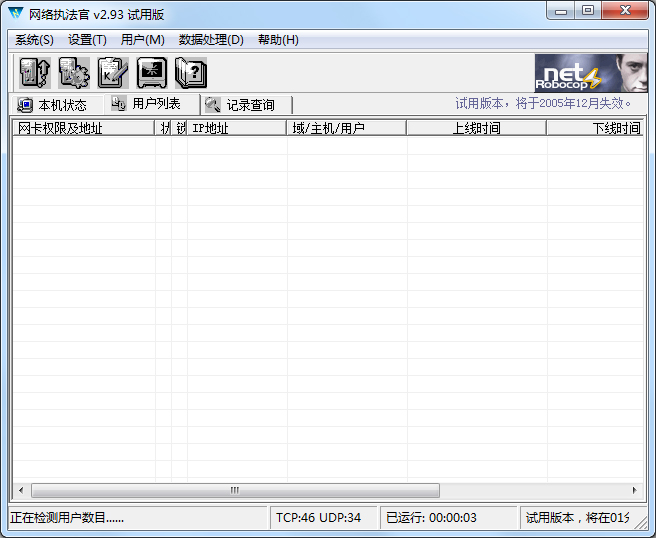This screenshot has width=656, height=538.
Task: Sort by the IP地址 column header
Action: pos(237,128)
